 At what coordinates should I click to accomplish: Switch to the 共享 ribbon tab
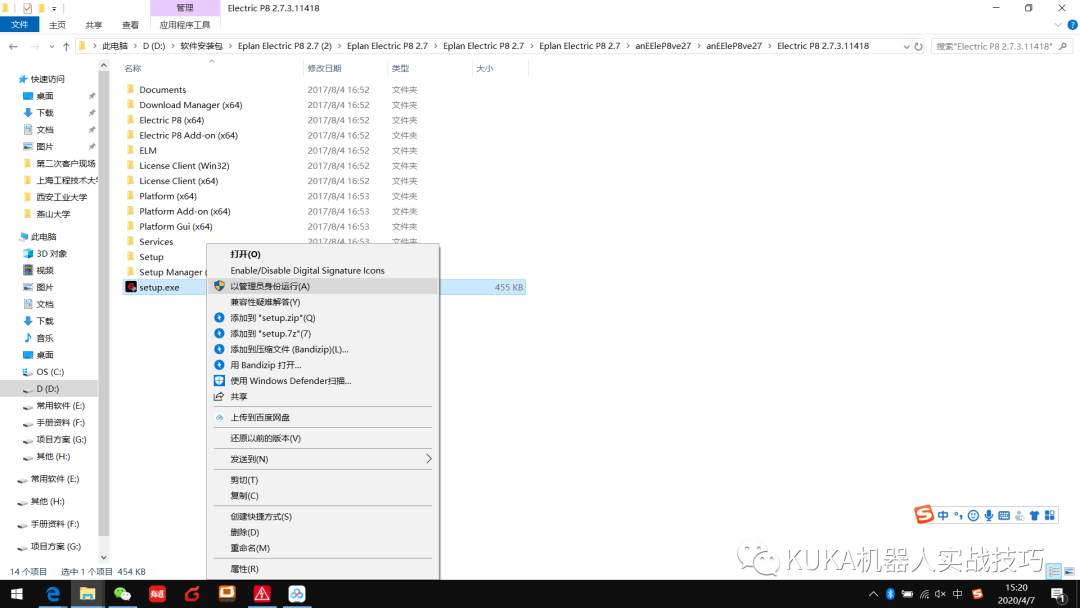(94, 25)
